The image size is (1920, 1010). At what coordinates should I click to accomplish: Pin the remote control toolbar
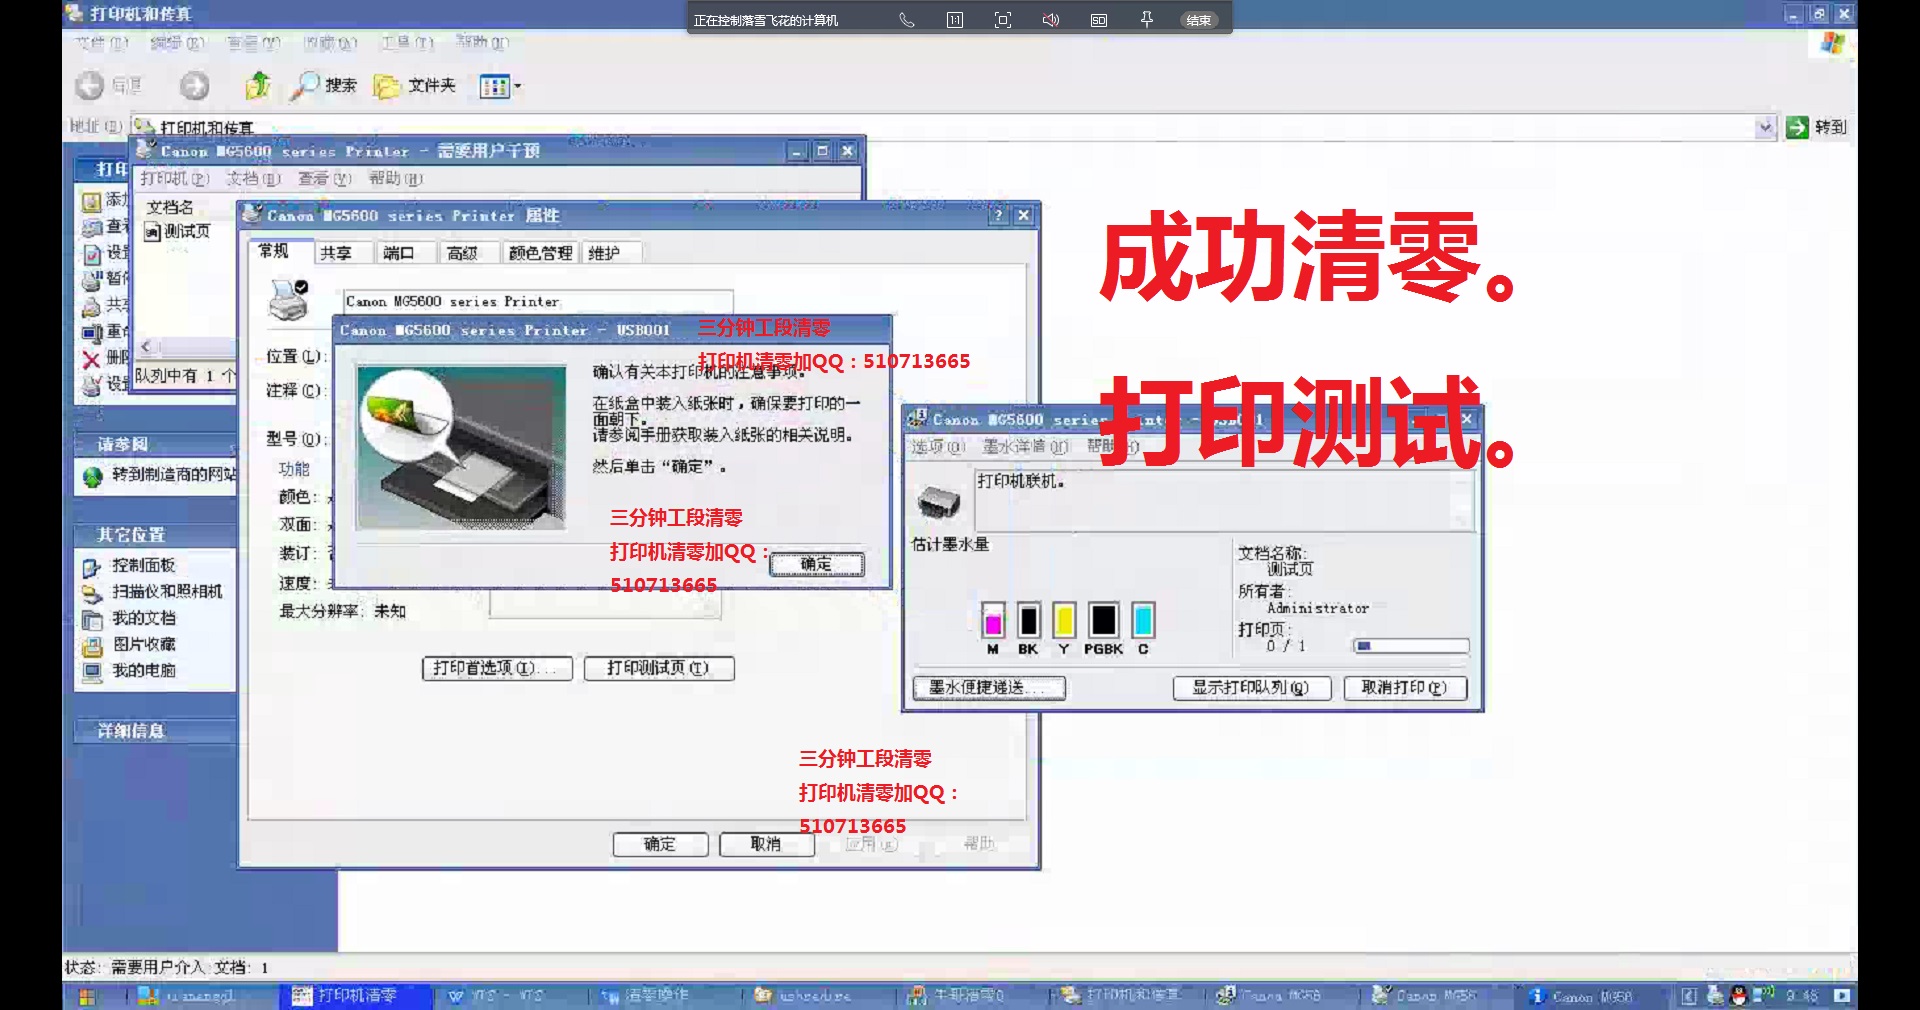[1147, 20]
